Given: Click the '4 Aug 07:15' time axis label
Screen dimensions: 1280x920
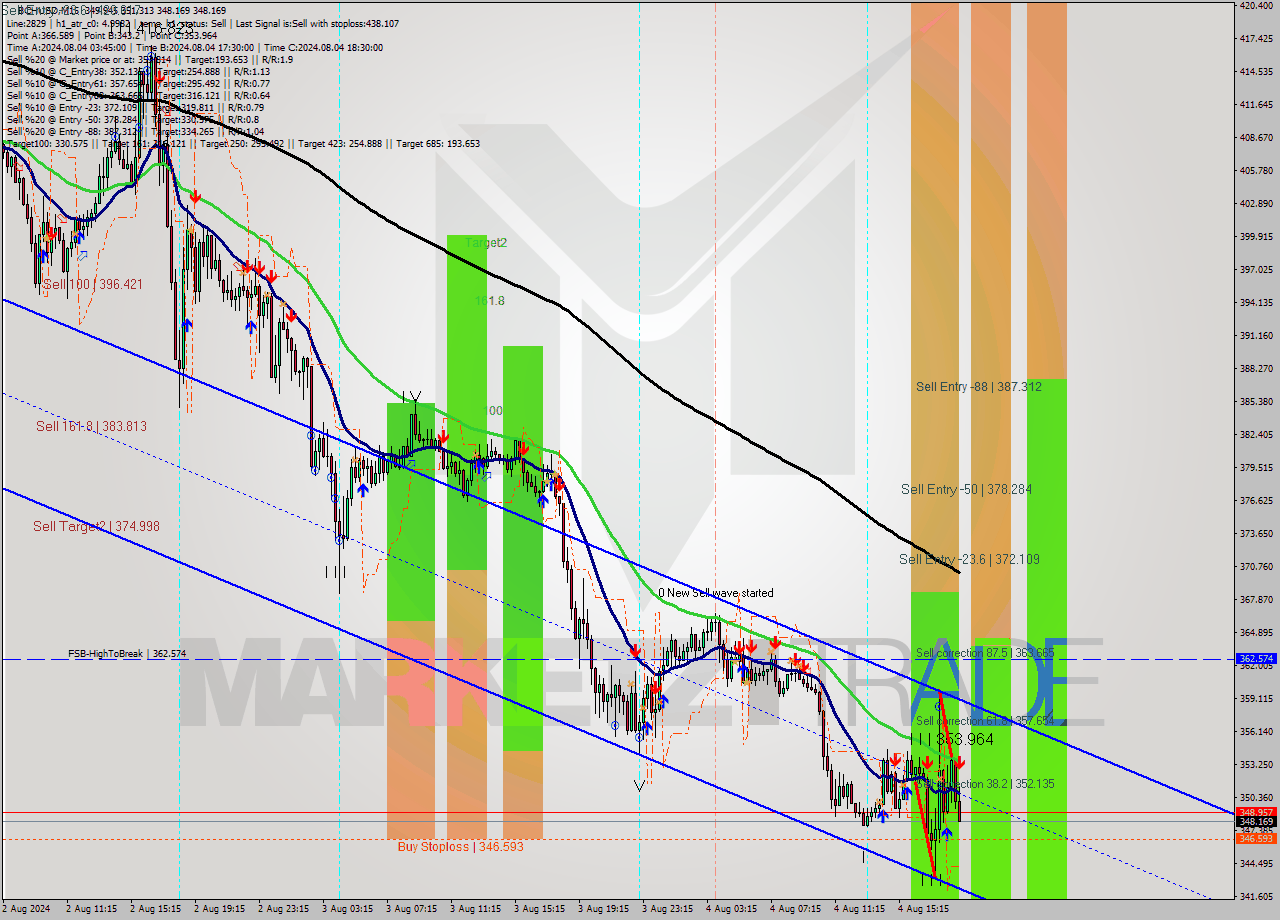Looking at the screenshot, I should pyautogui.click(x=795, y=910).
